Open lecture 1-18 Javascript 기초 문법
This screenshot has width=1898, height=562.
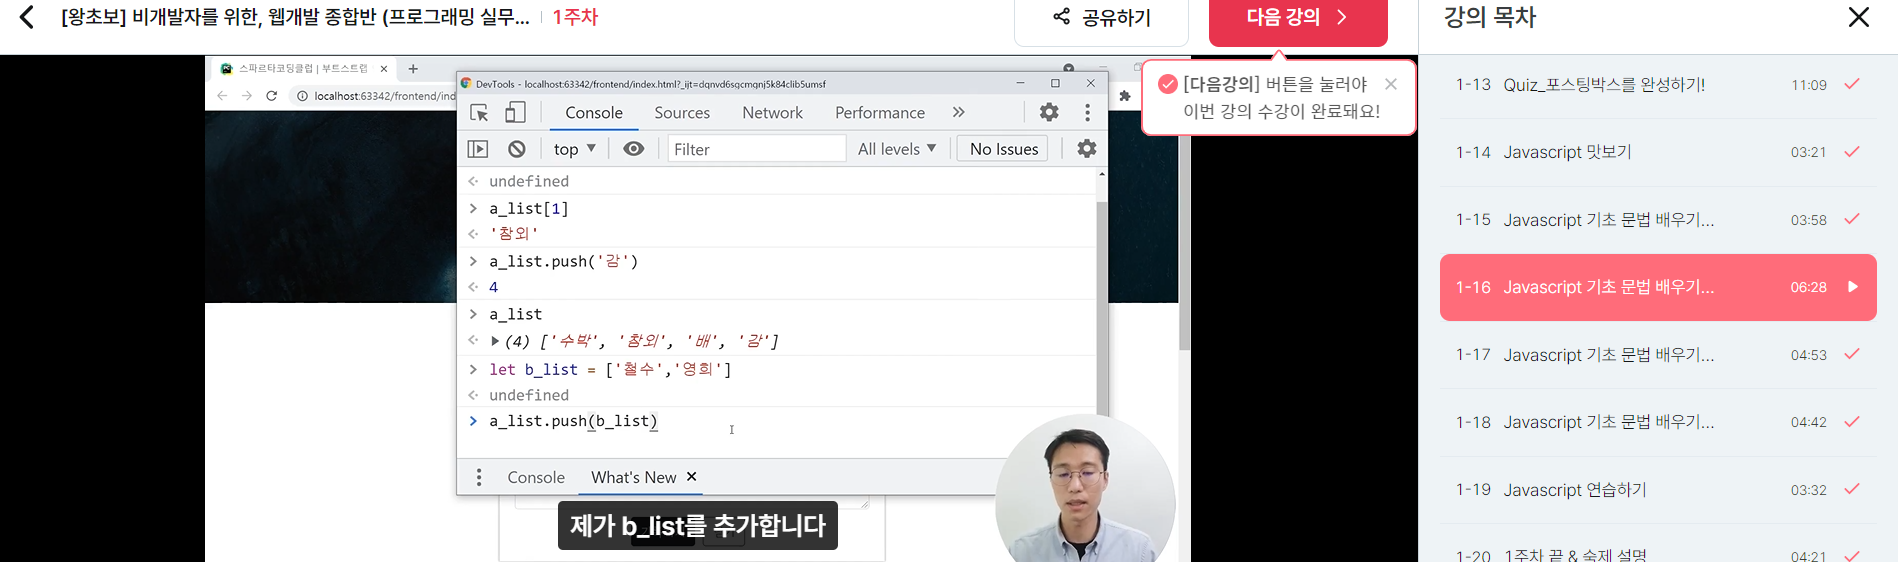[x=1658, y=422]
